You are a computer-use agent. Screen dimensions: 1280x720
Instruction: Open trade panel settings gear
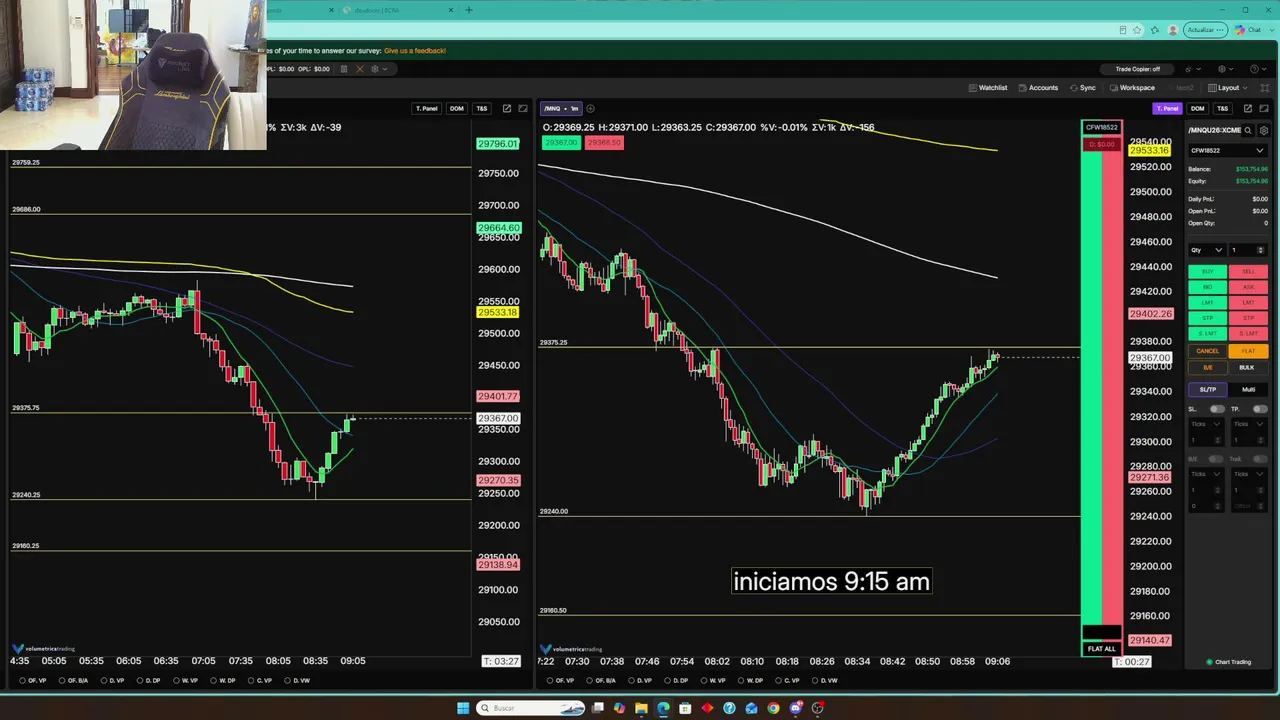[x=1264, y=130]
